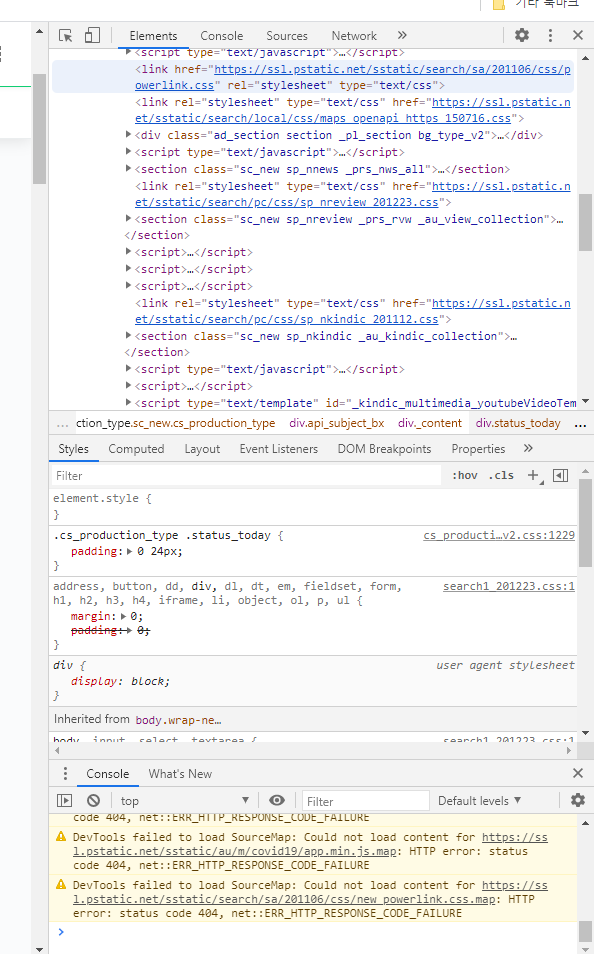Open console settings gear icon
The image size is (594, 954).
point(578,800)
